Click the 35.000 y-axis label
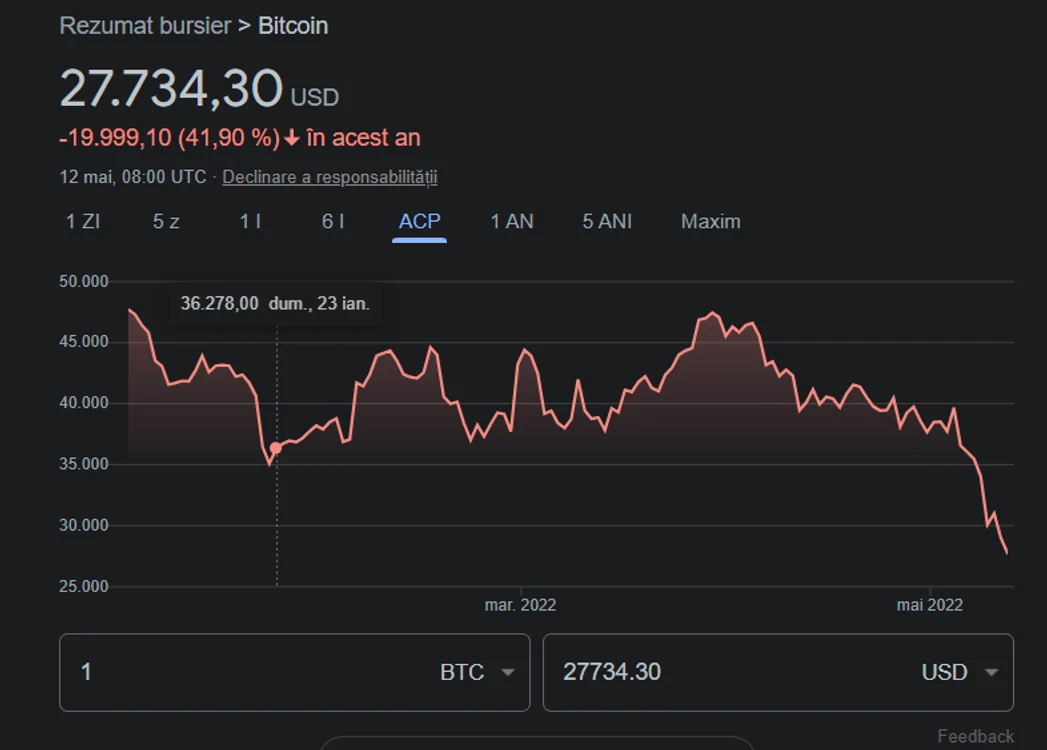This screenshot has height=750, width=1047. (83, 464)
